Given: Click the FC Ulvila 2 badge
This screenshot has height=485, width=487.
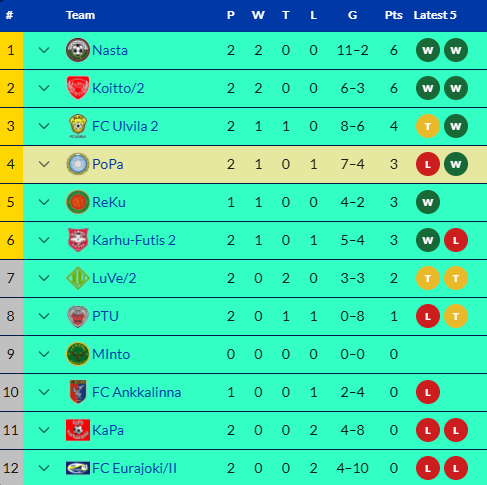Looking at the screenshot, I should pyautogui.click(x=78, y=126).
